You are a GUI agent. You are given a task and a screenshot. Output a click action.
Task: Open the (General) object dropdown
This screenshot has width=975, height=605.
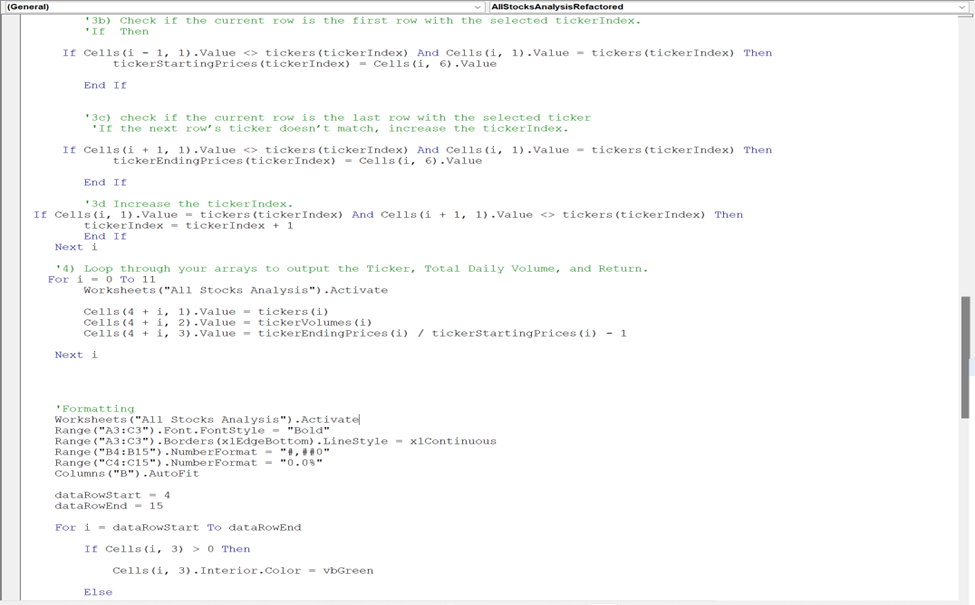(240, 6)
